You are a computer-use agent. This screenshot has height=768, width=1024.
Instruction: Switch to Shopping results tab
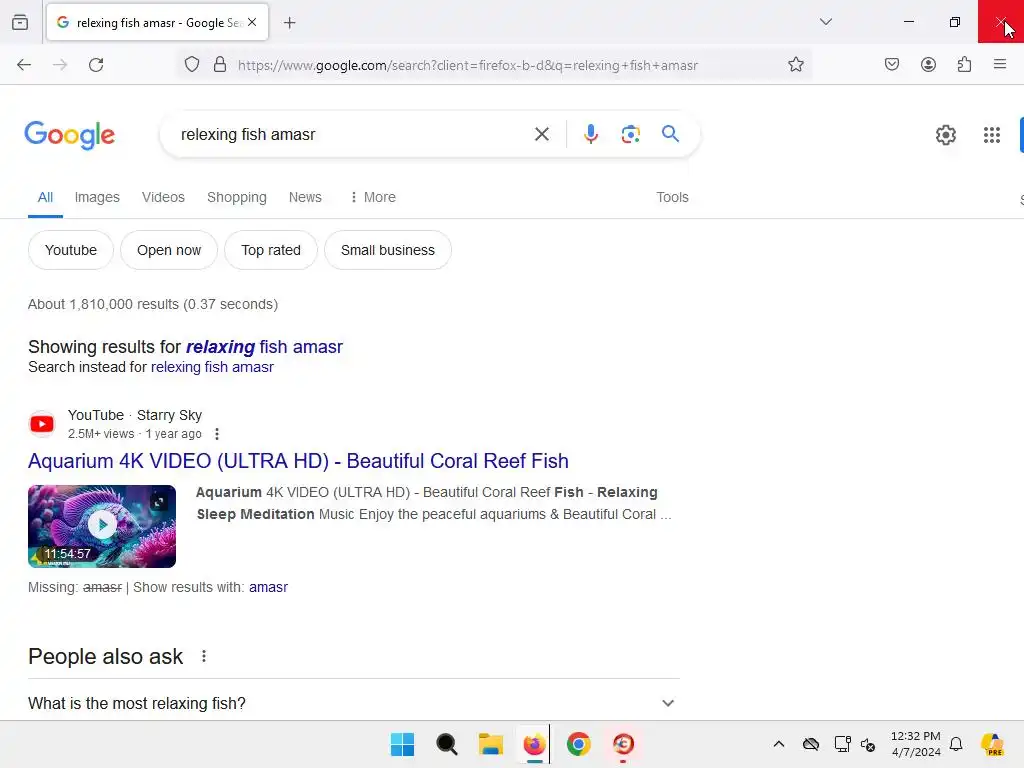click(236, 197)
